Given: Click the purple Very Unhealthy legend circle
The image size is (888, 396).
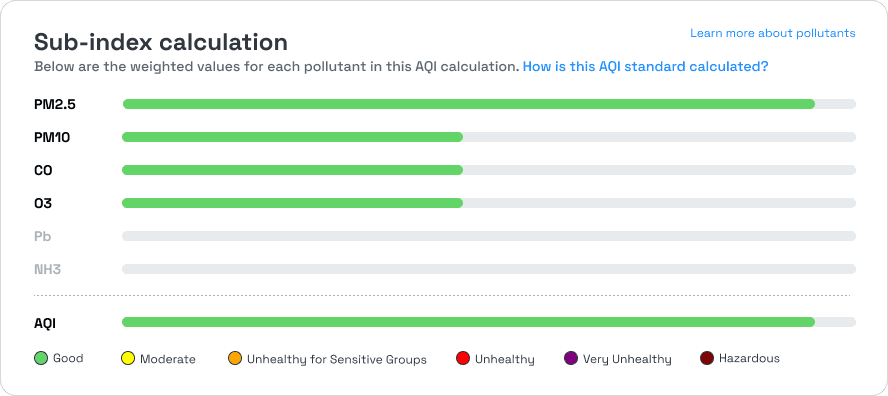Looking at the screenshot, I should click(571, 359).
